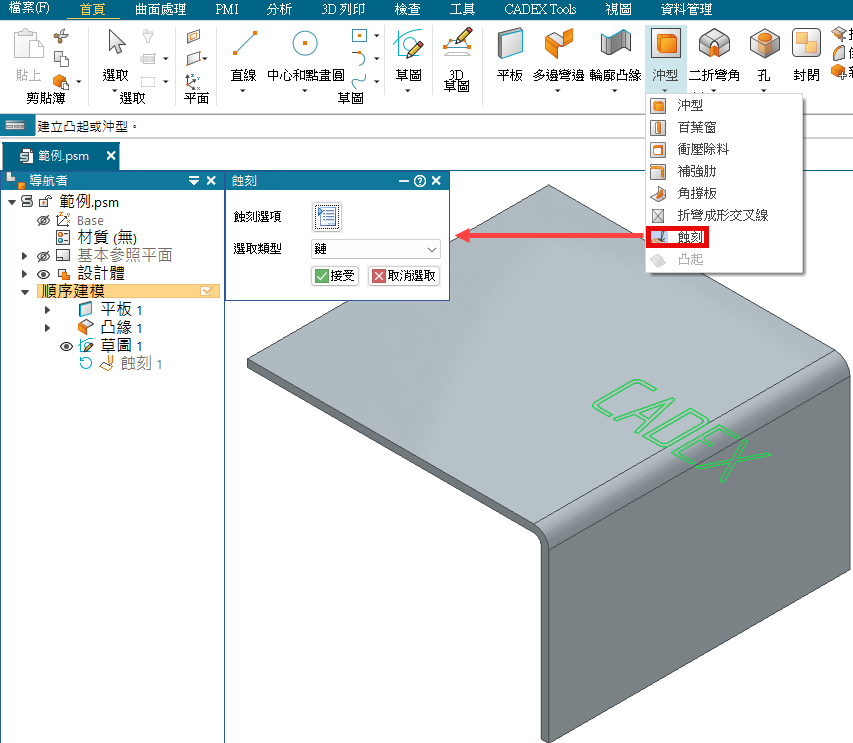Choose 百葉窗 from the dropdown menu
853x743 pixels.
(696, 127)
